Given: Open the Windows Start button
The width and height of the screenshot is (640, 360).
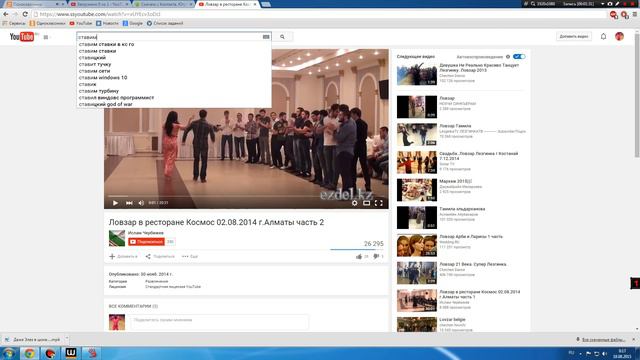Looking at the screenshot, I should (9, 353).
